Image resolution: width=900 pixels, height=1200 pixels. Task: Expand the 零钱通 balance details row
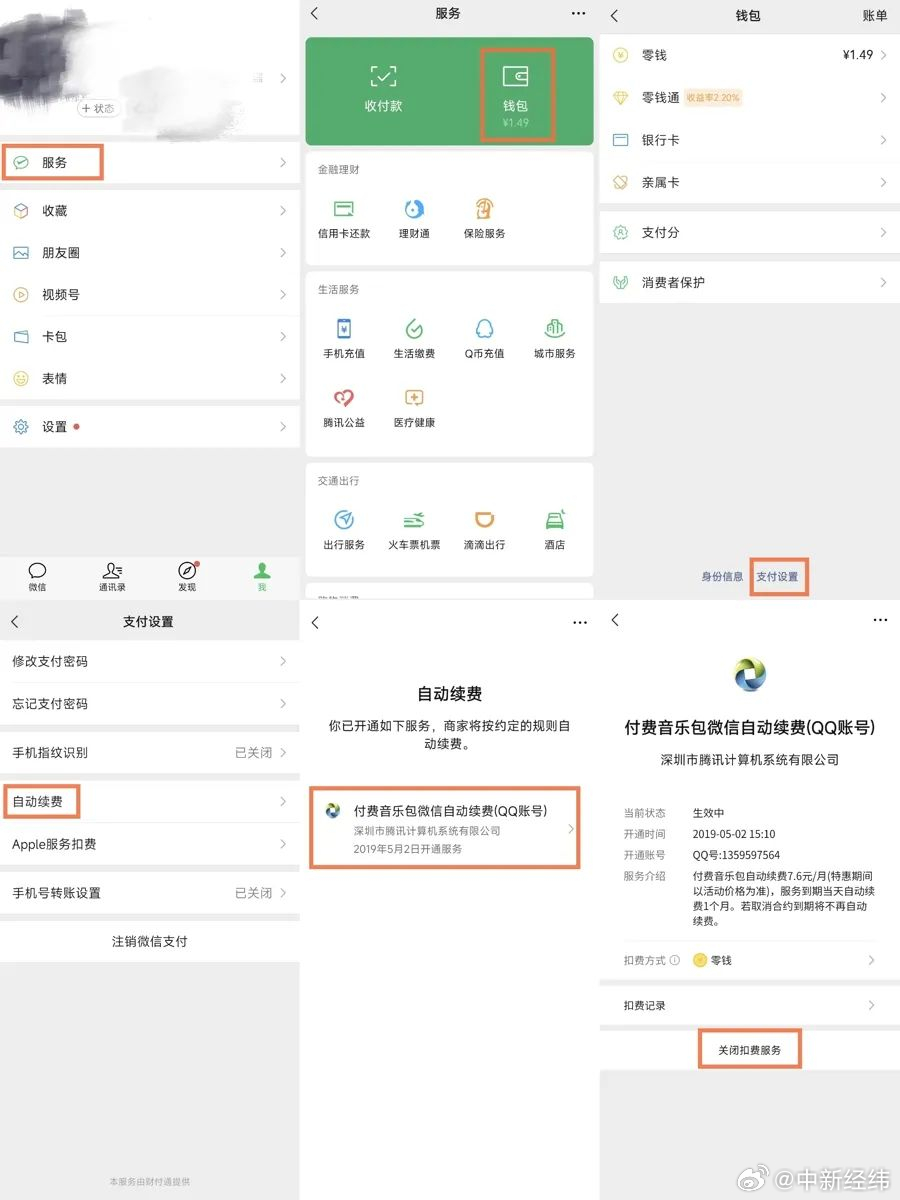[x=748, y=97]
